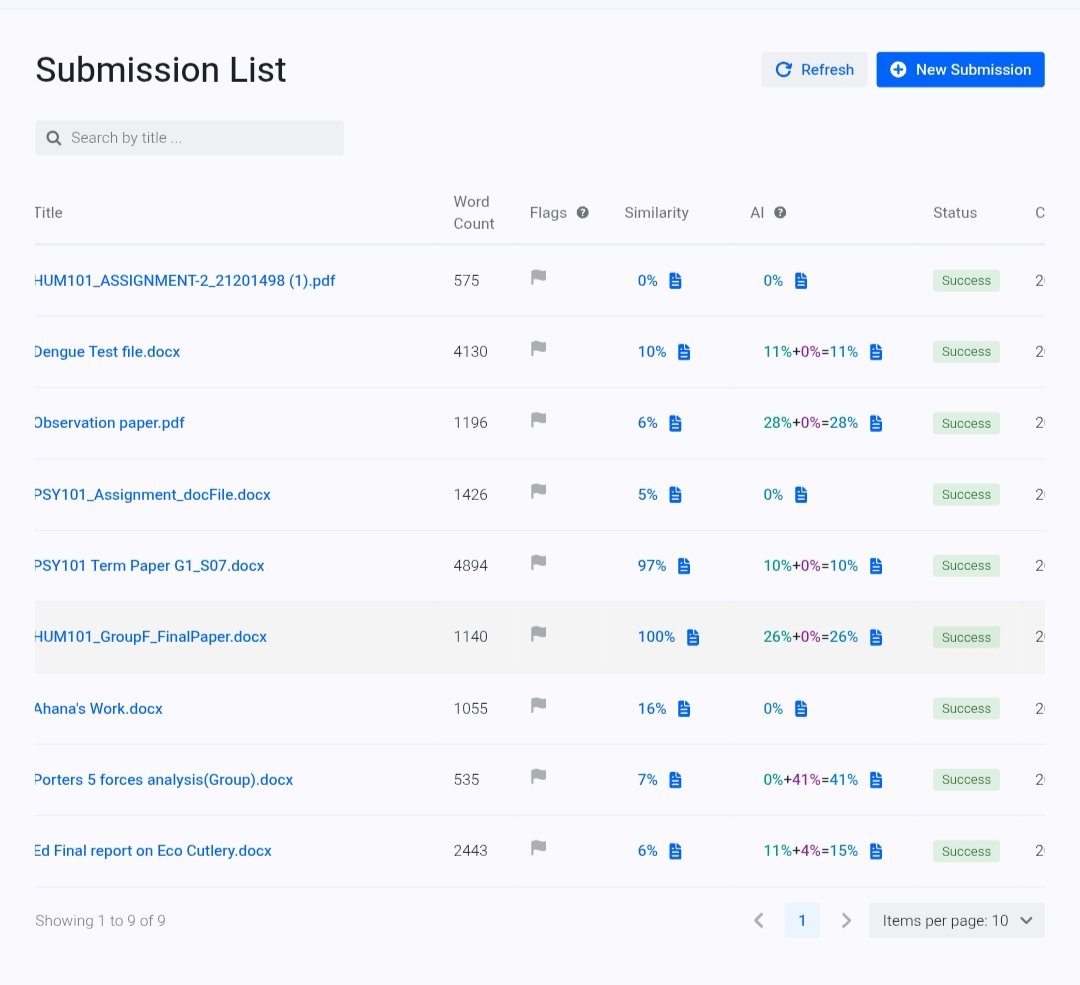Click the Refresh button
This screenshot has height=985, width=1080.
pyautogui.click(x=814, y=70)
